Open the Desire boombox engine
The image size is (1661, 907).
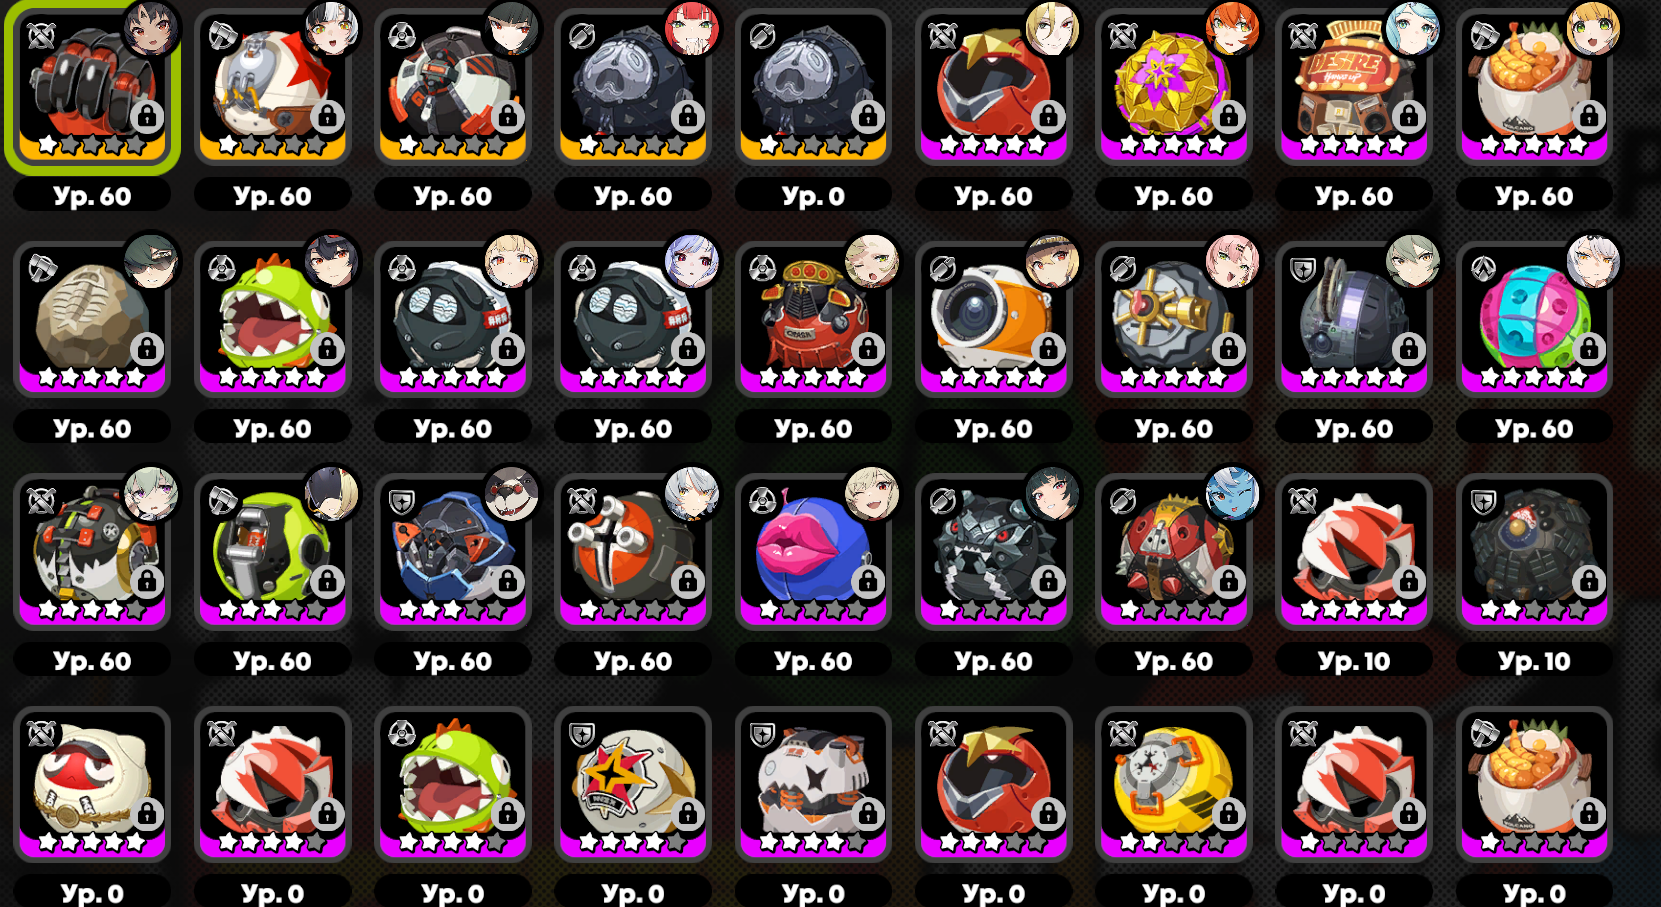pos(1353,88)
